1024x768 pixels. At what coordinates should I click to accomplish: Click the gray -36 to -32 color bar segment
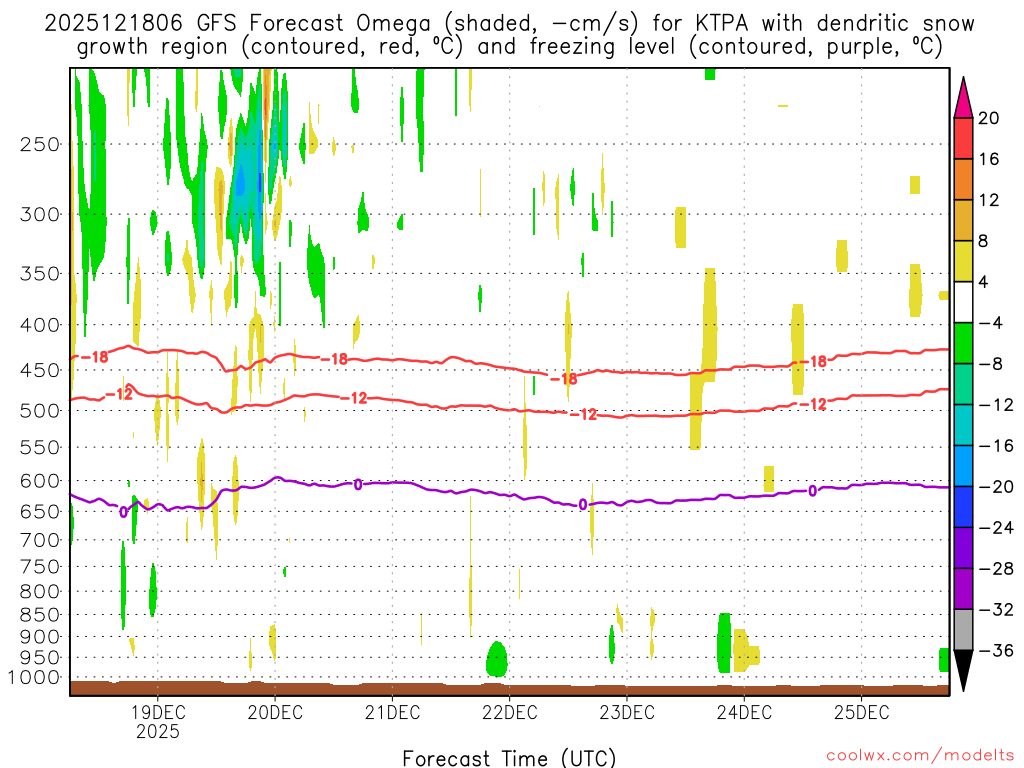click(963, 630)
